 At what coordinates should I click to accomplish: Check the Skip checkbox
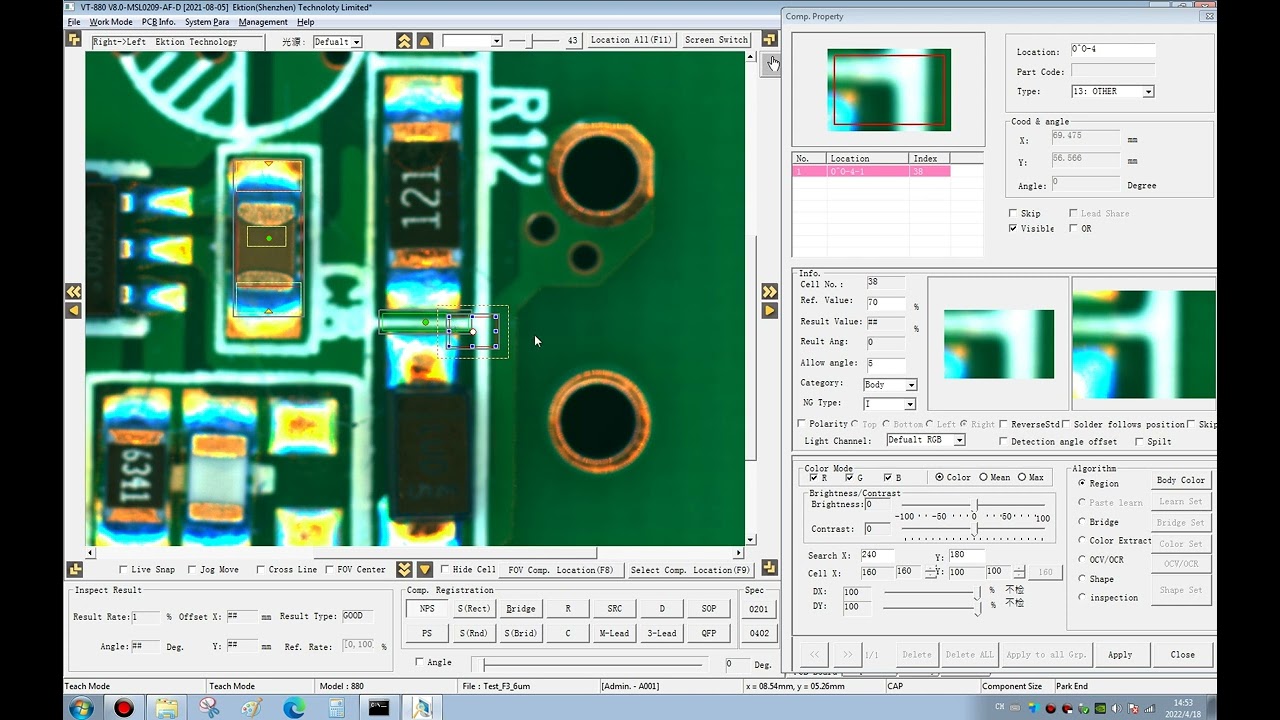click(x=1013, y=214)
